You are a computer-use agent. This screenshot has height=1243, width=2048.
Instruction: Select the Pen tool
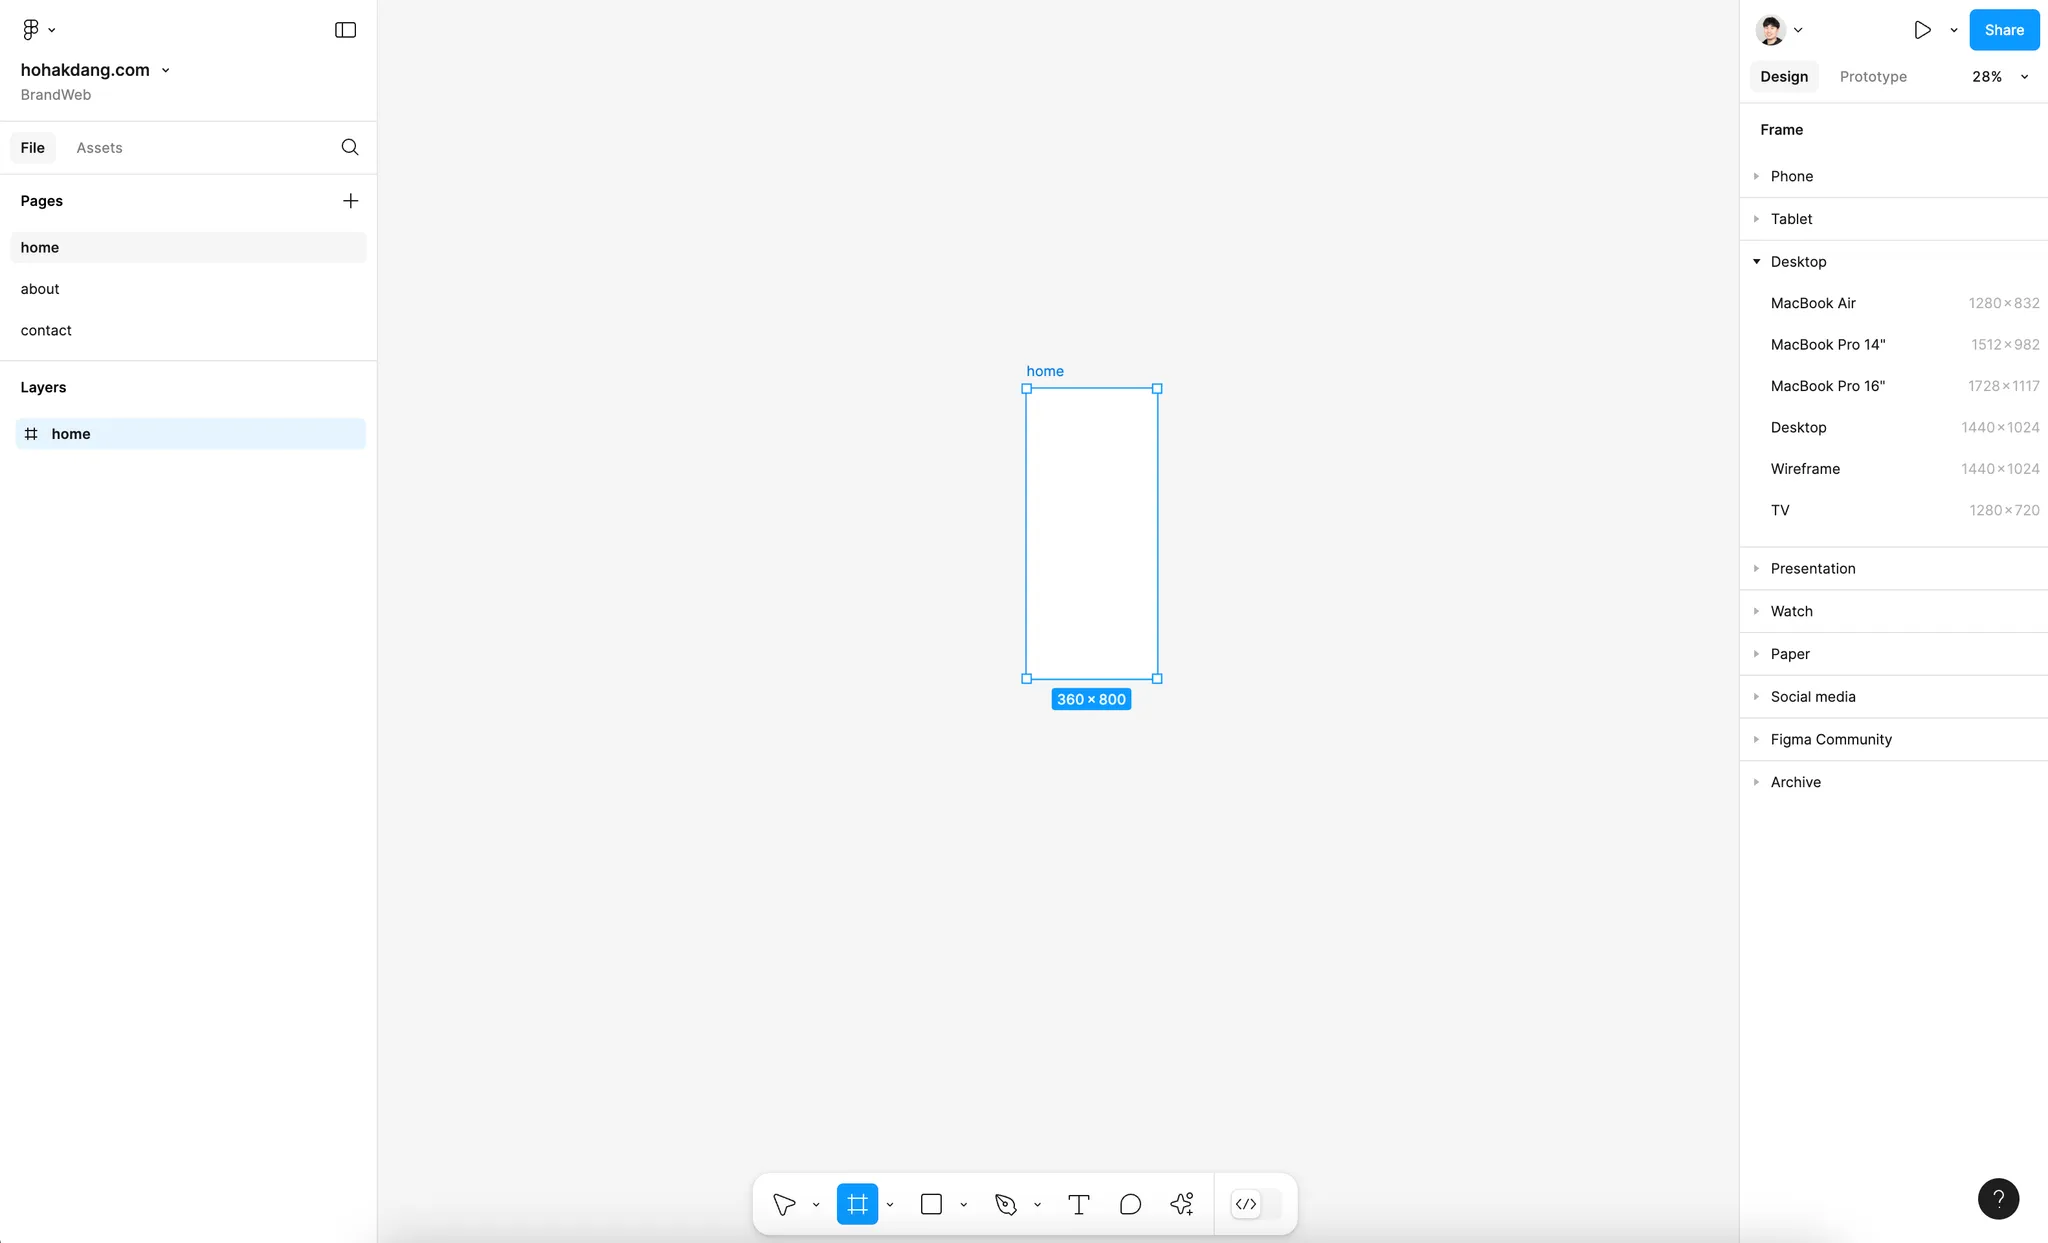[x=1006, y=1204]
